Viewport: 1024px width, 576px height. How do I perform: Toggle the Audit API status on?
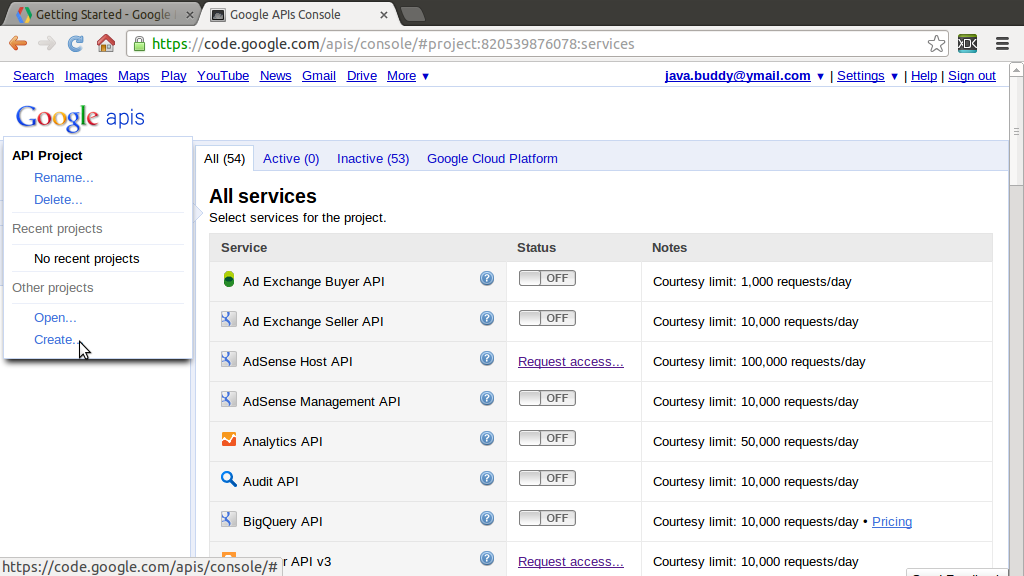tap(547, 478)
